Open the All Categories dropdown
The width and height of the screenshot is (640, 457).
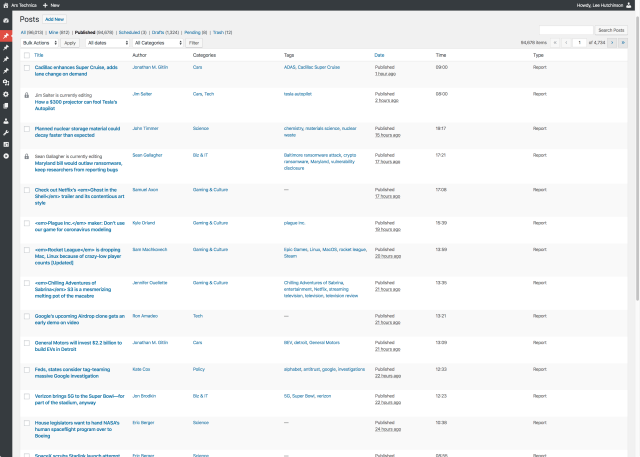(x=157, y=43)
